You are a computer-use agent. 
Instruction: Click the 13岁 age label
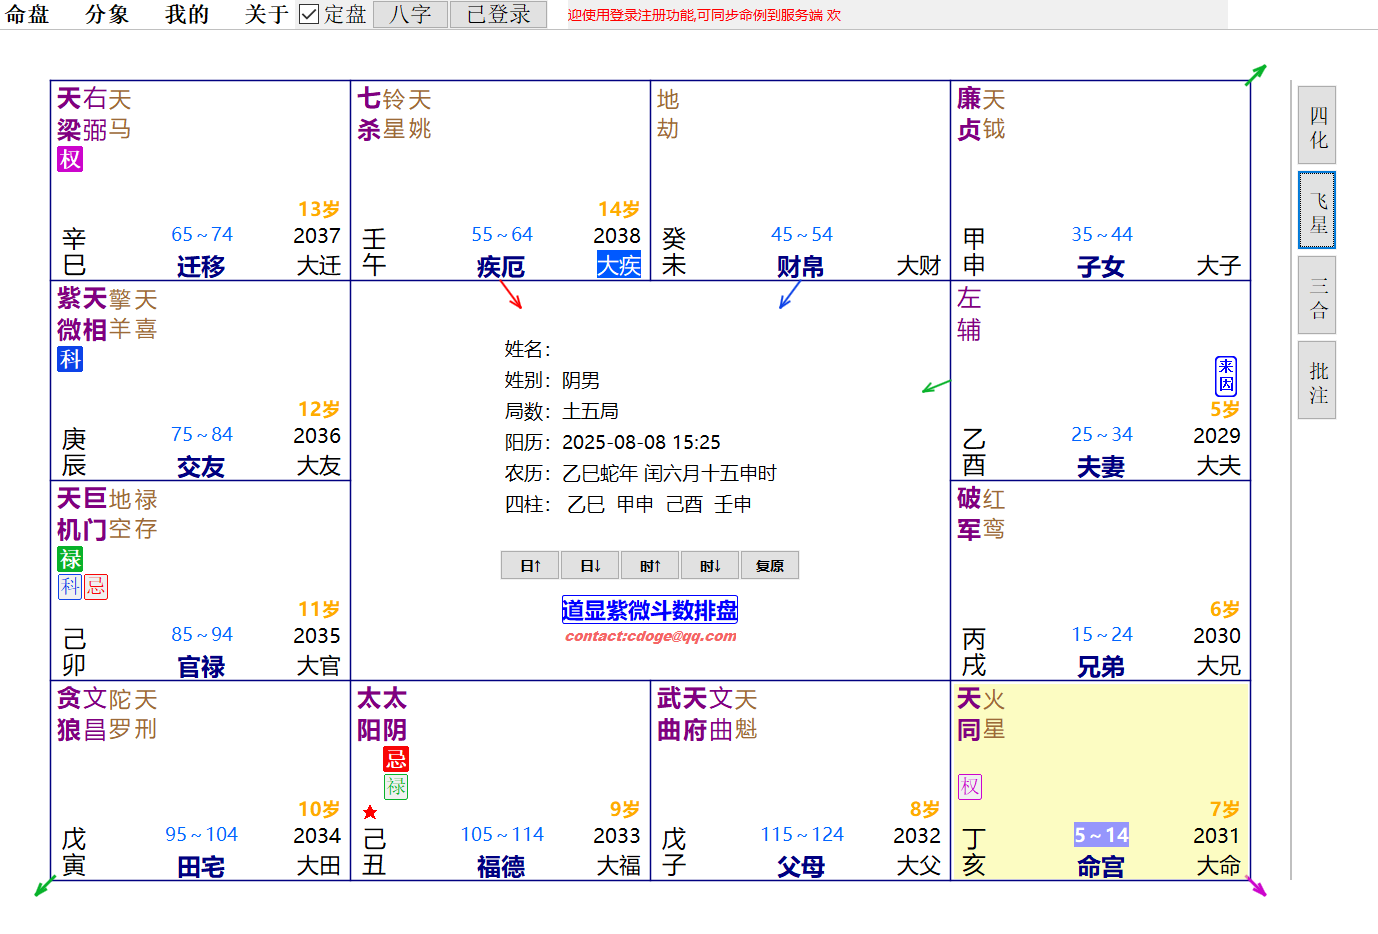point(319,209)
